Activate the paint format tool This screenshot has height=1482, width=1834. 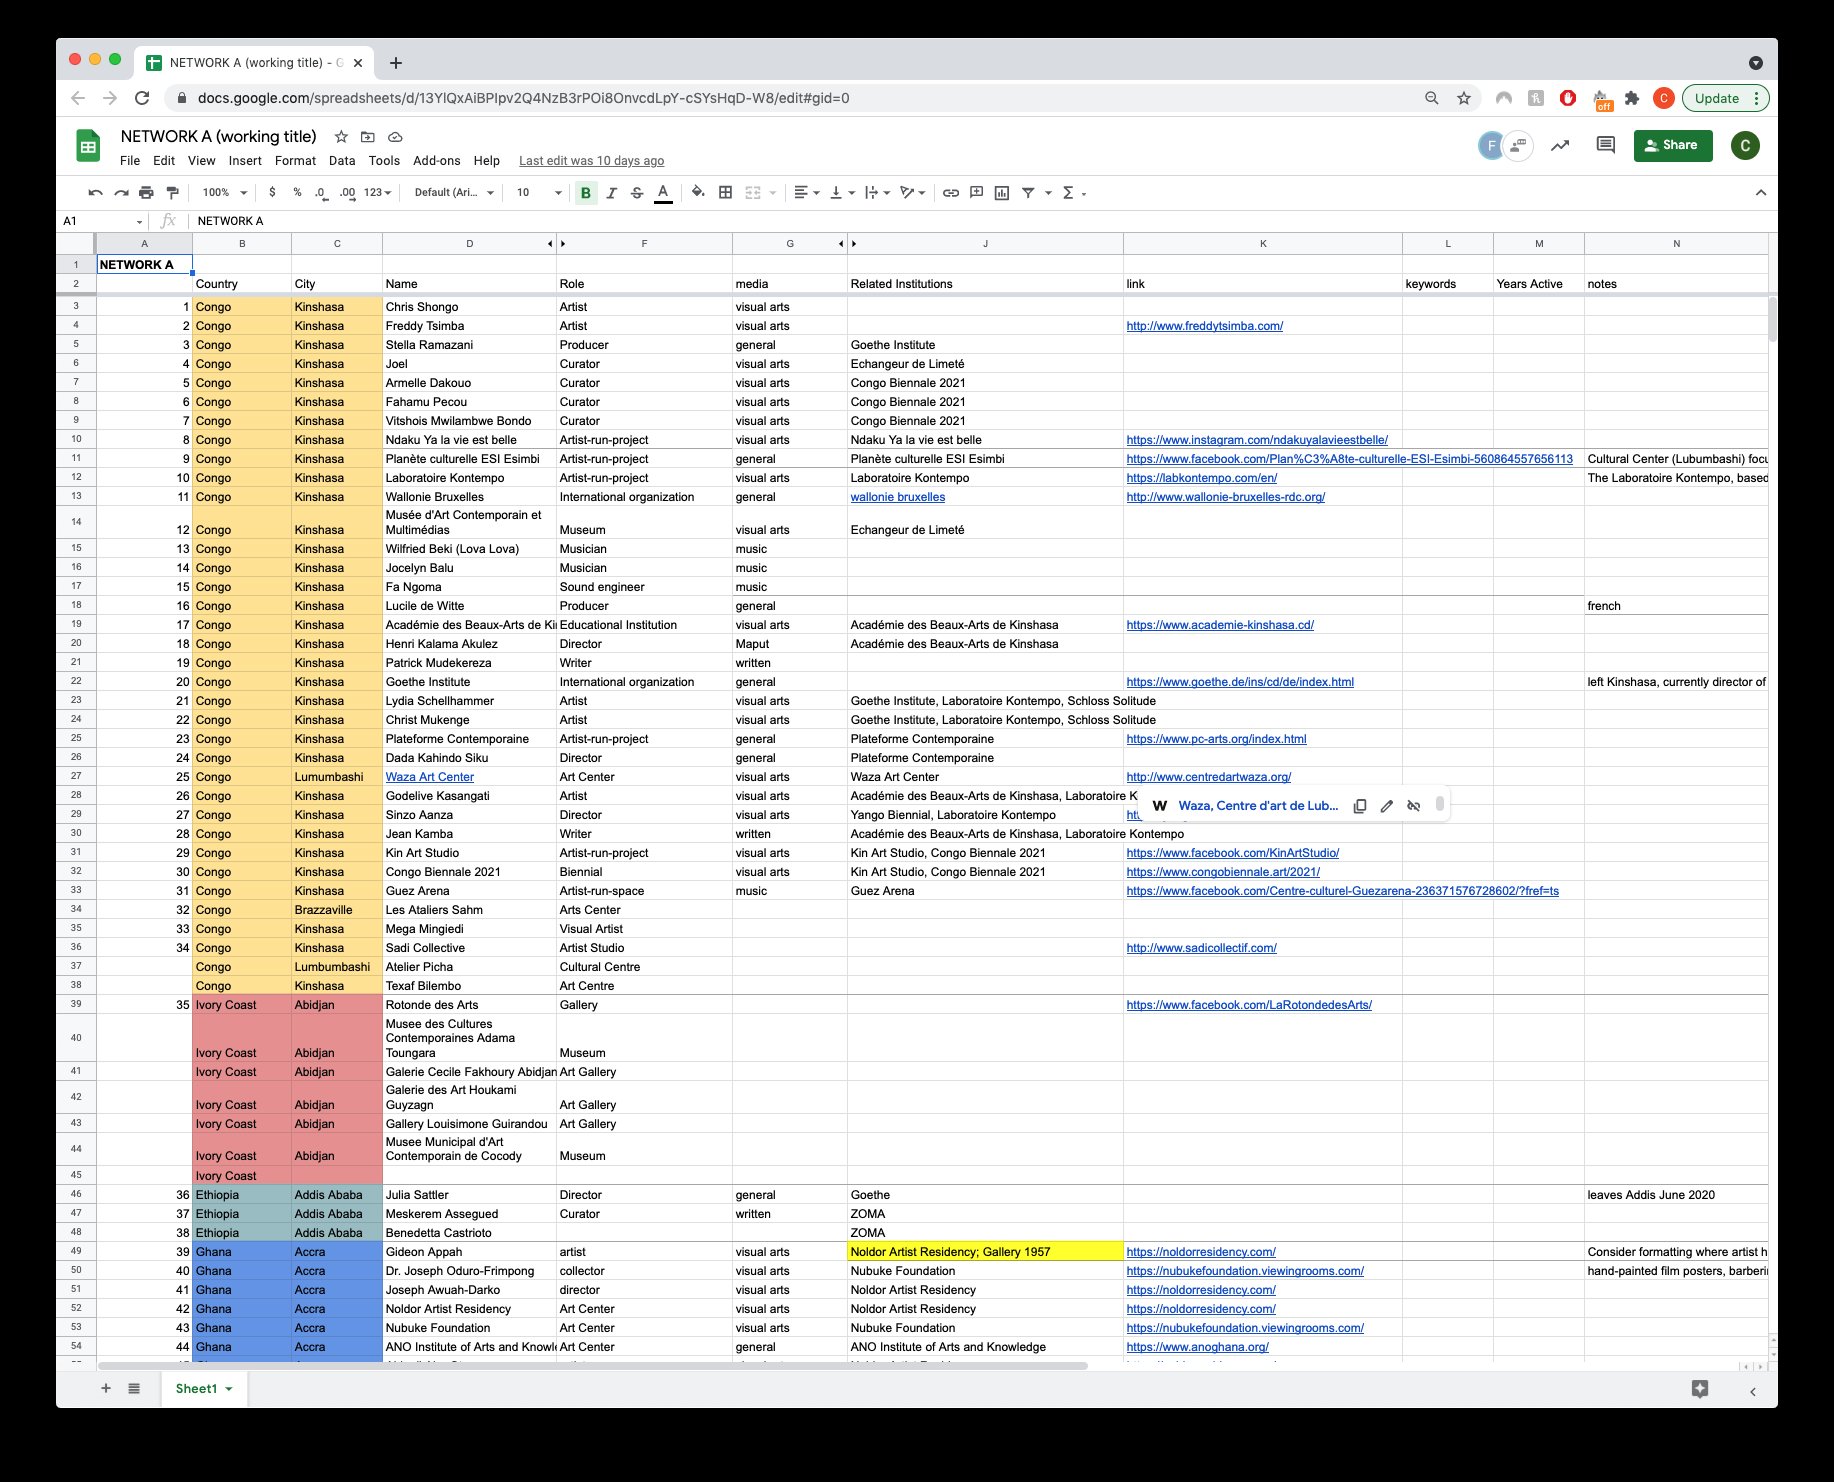[x=172, y=193]
